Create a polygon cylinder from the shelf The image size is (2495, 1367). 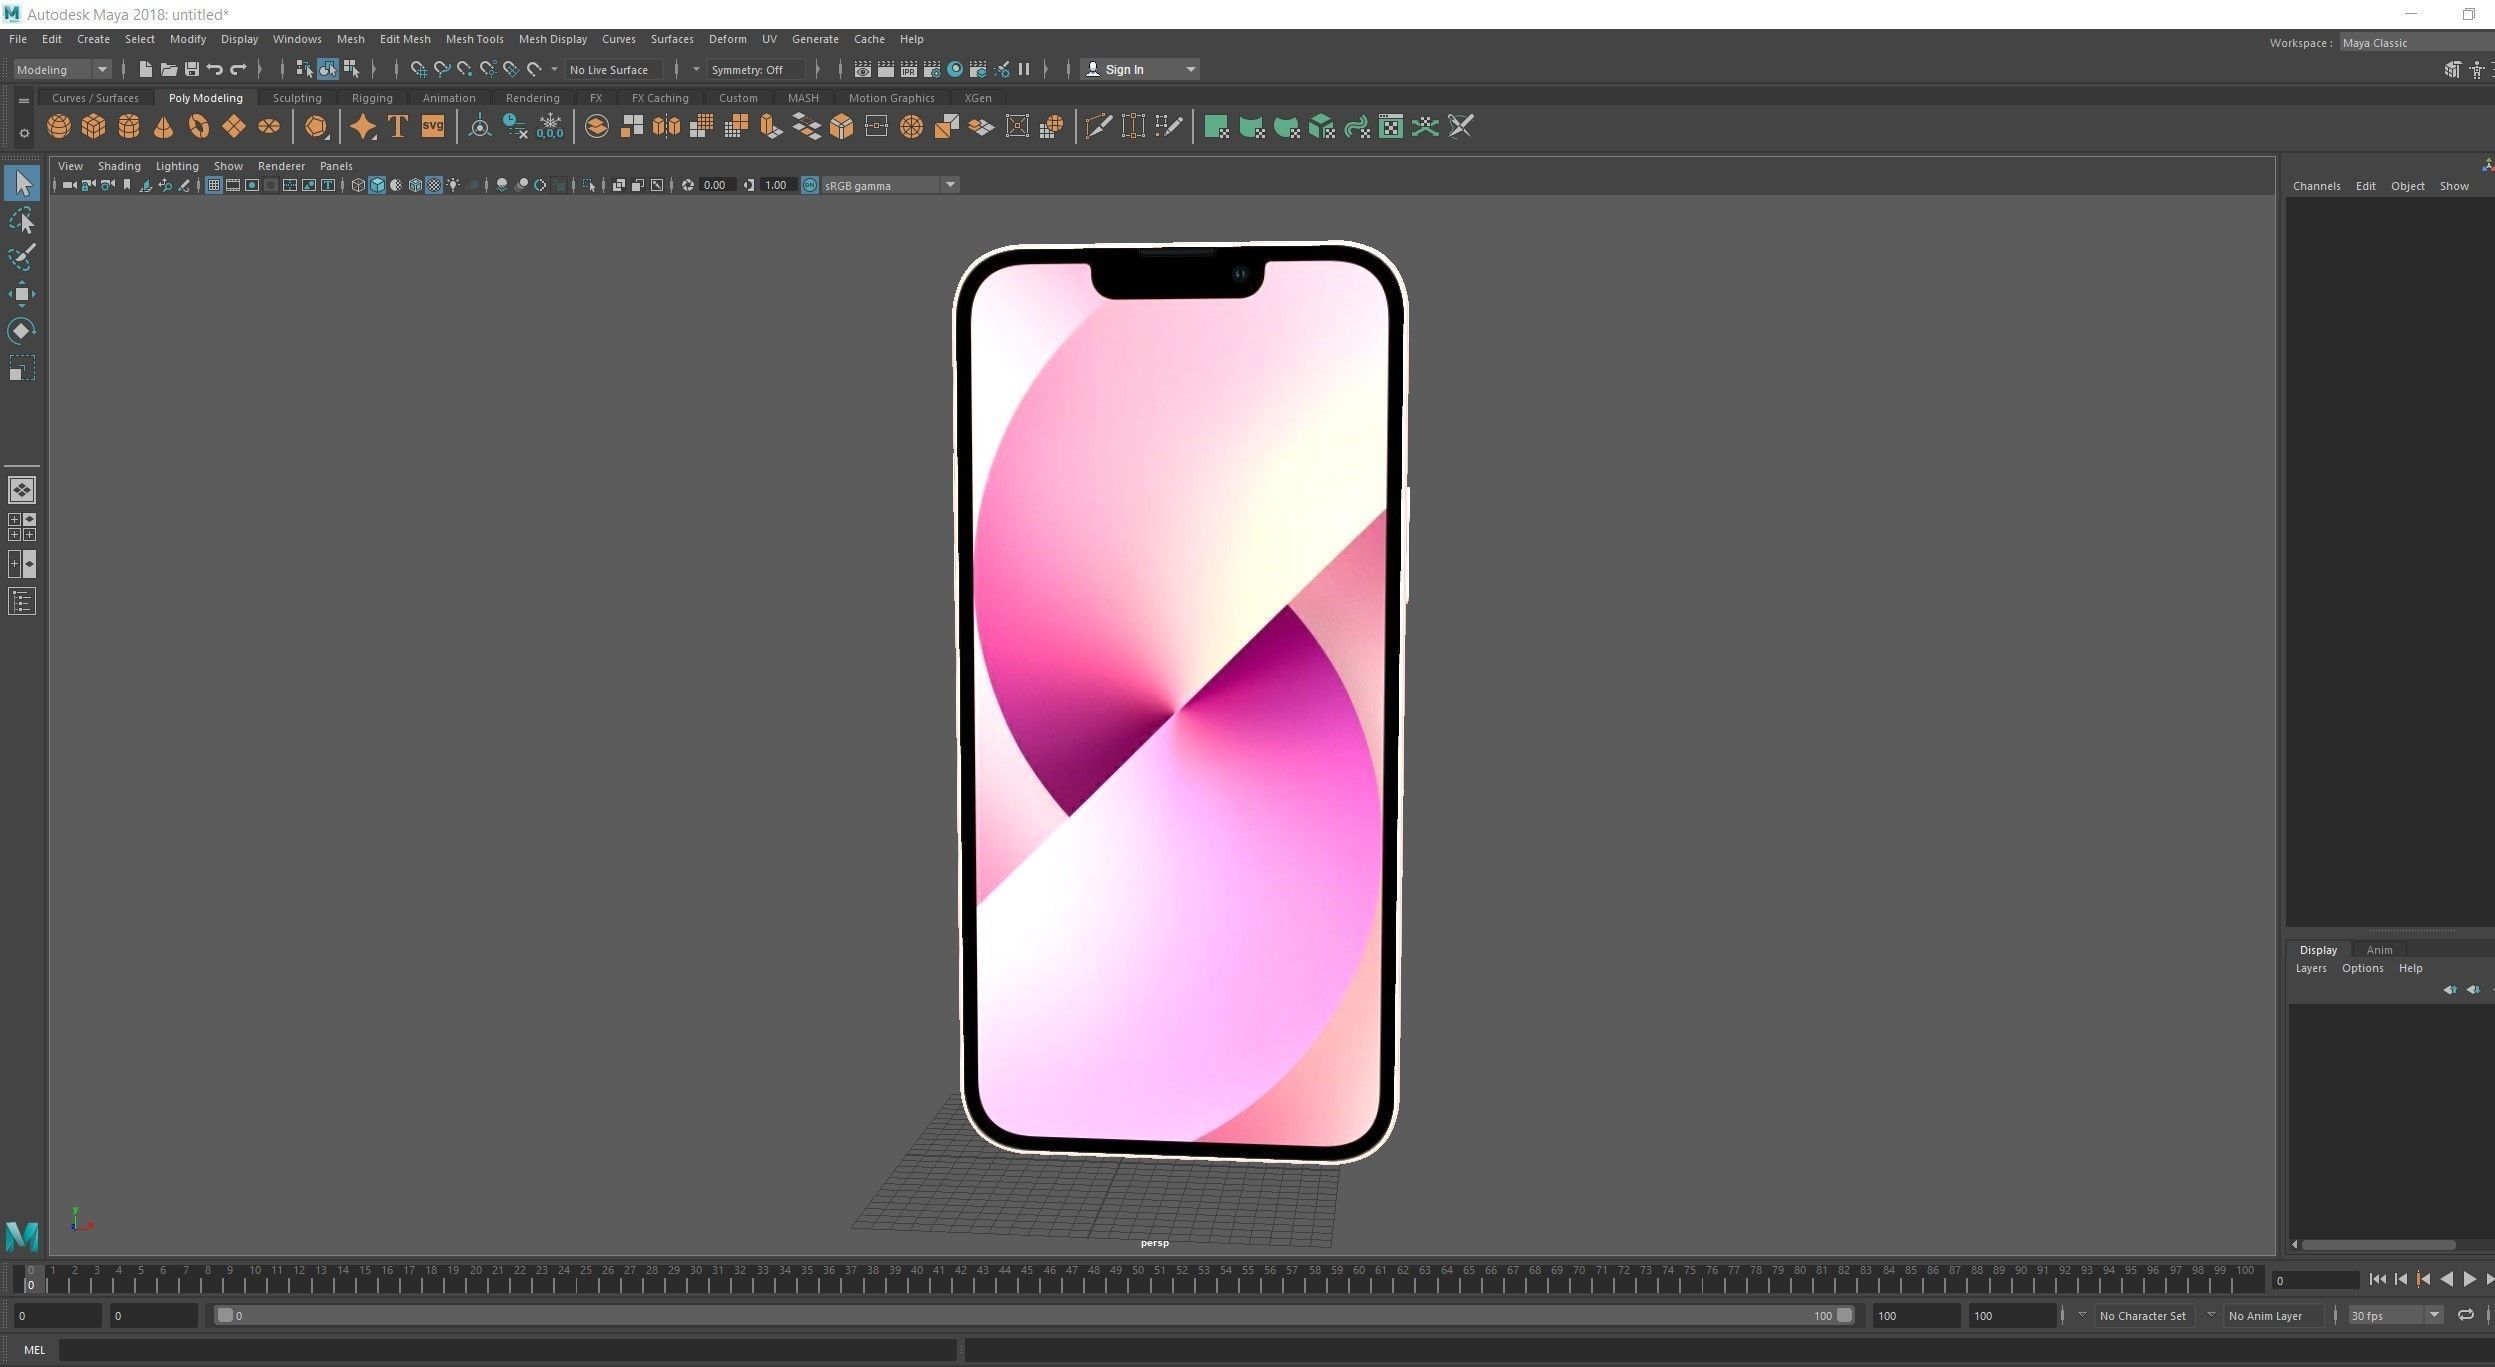(x=129, y=127)
